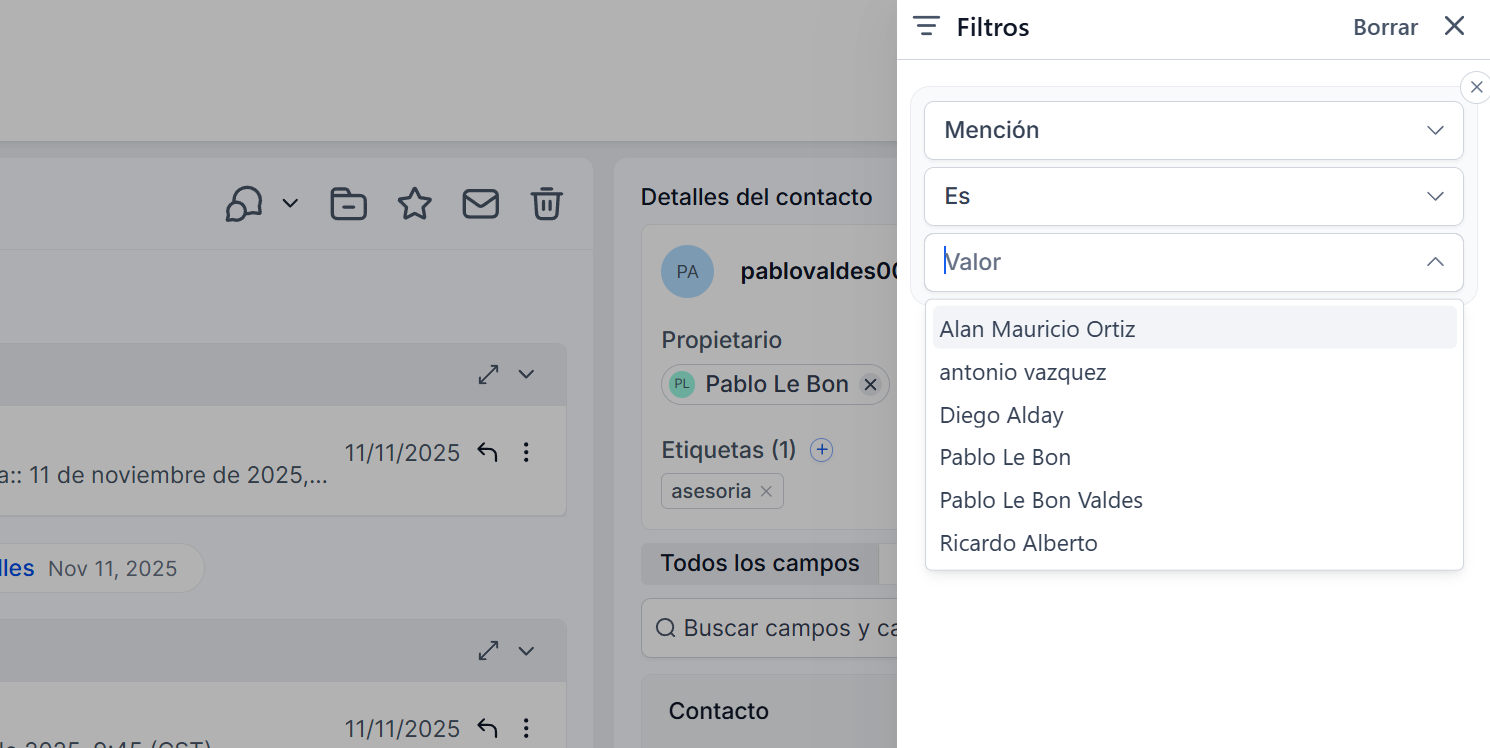1490x748 pixels.
Task: Choose Diego Alday from the list
Action: [x=1001, y=415]
